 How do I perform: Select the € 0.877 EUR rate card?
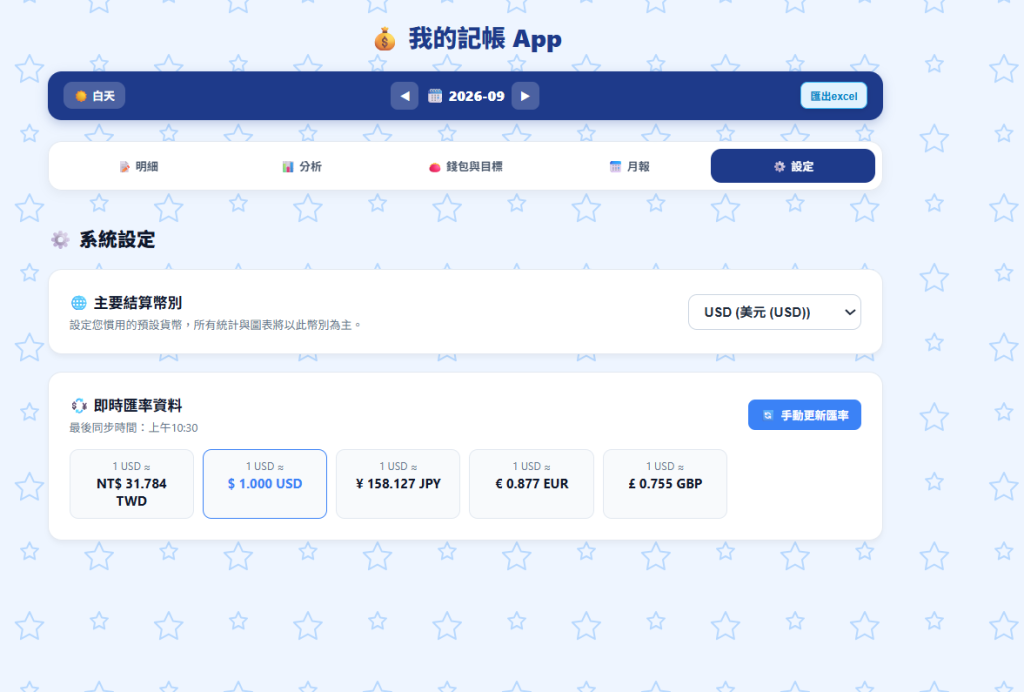(532, 484)
